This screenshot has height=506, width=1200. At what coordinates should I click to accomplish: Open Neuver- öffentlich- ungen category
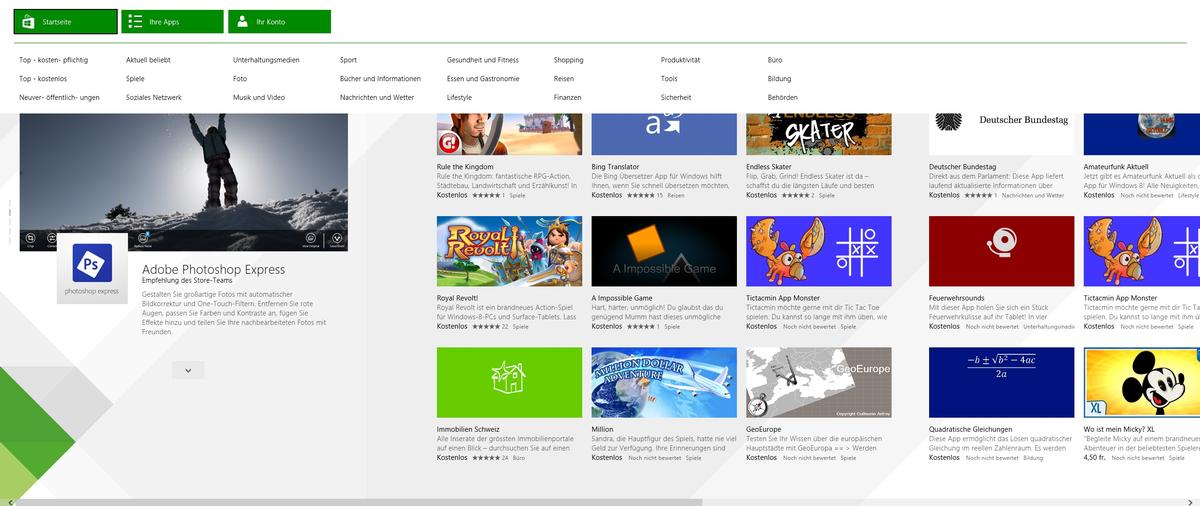coord(59,97)
